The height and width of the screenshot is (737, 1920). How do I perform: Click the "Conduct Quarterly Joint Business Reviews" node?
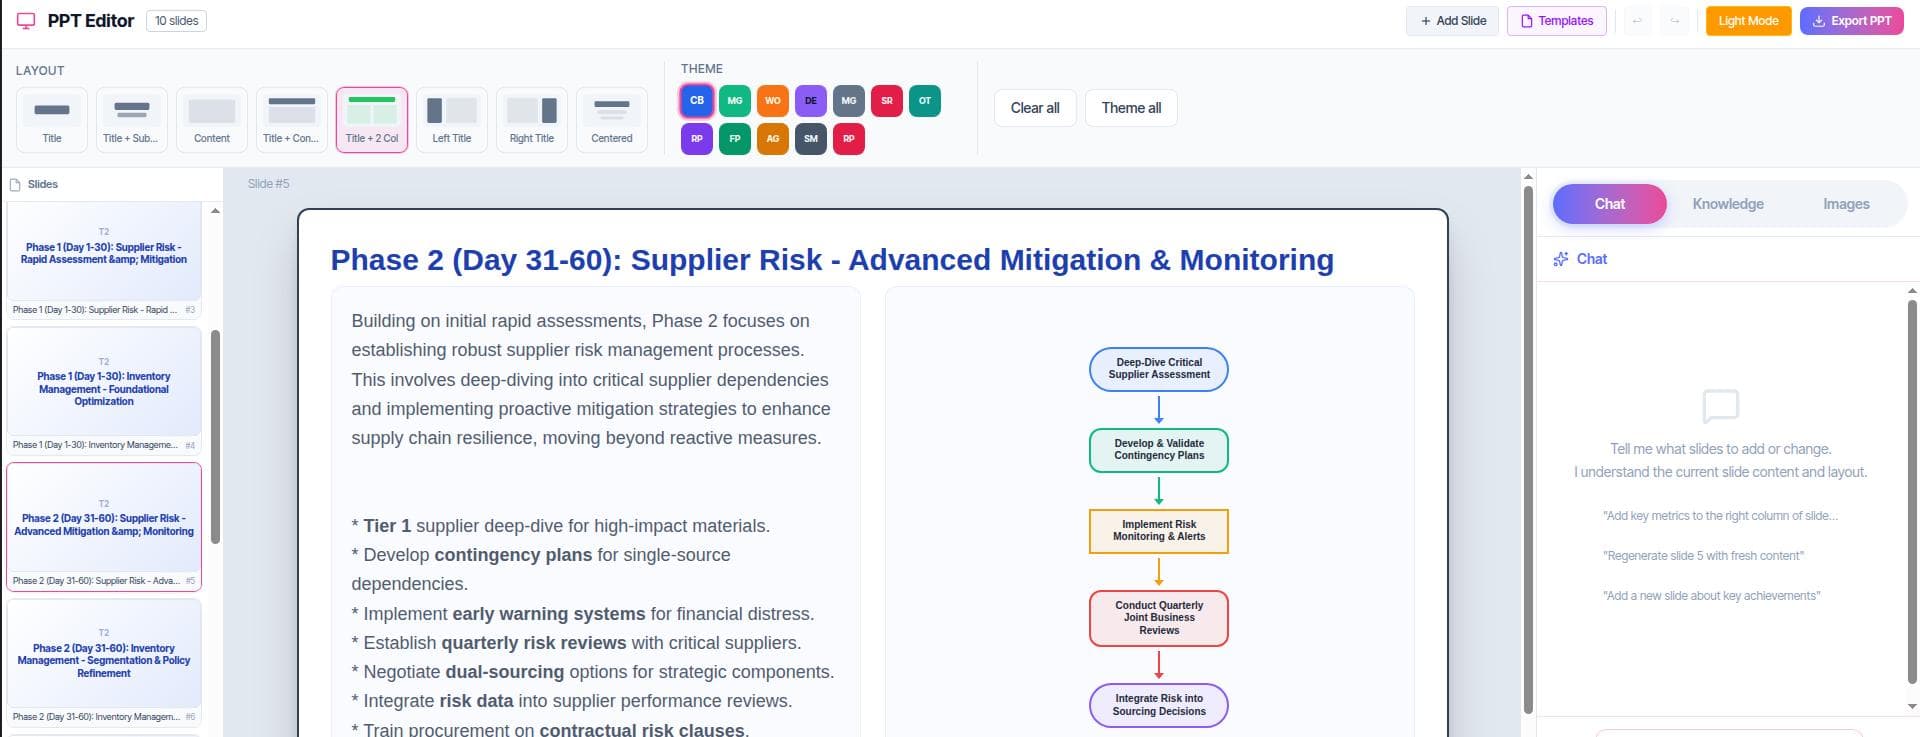(1159, 618)
